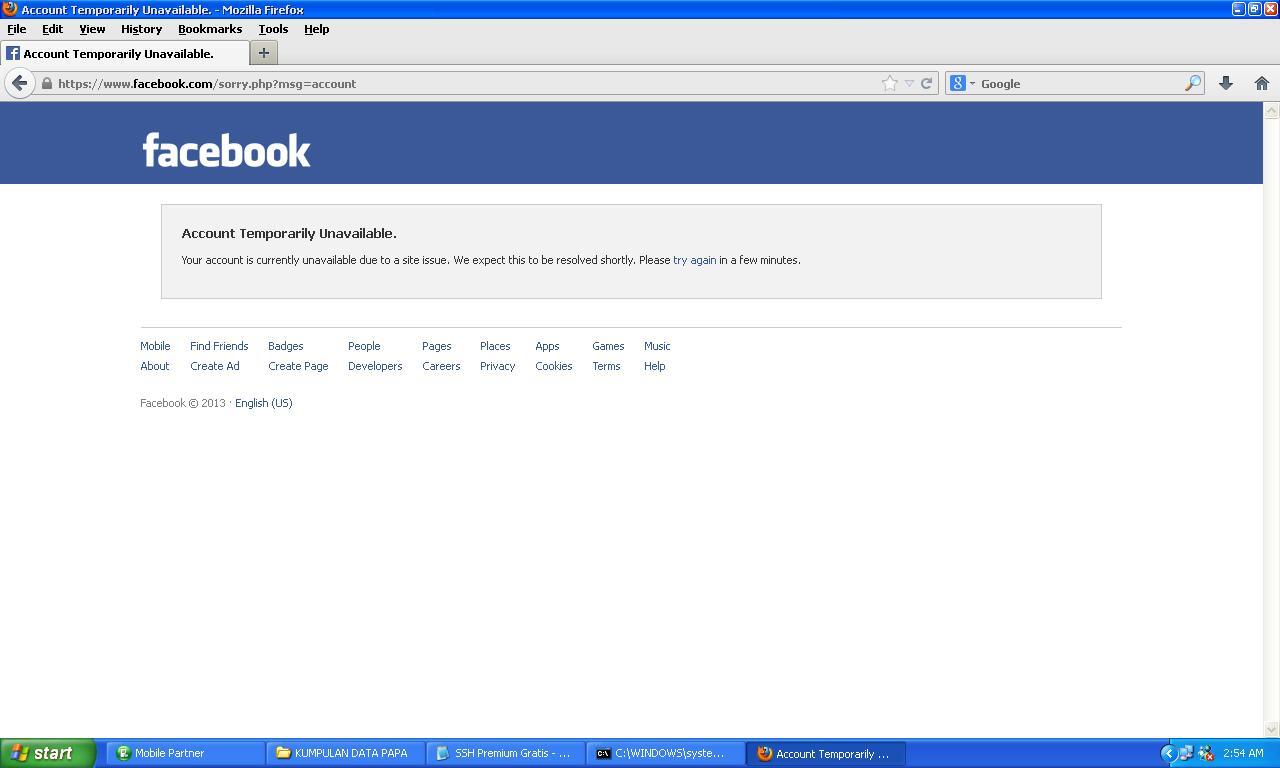Open the Cookies footer link
This screenshot has height=768, width=1280.
click(554, 366)
